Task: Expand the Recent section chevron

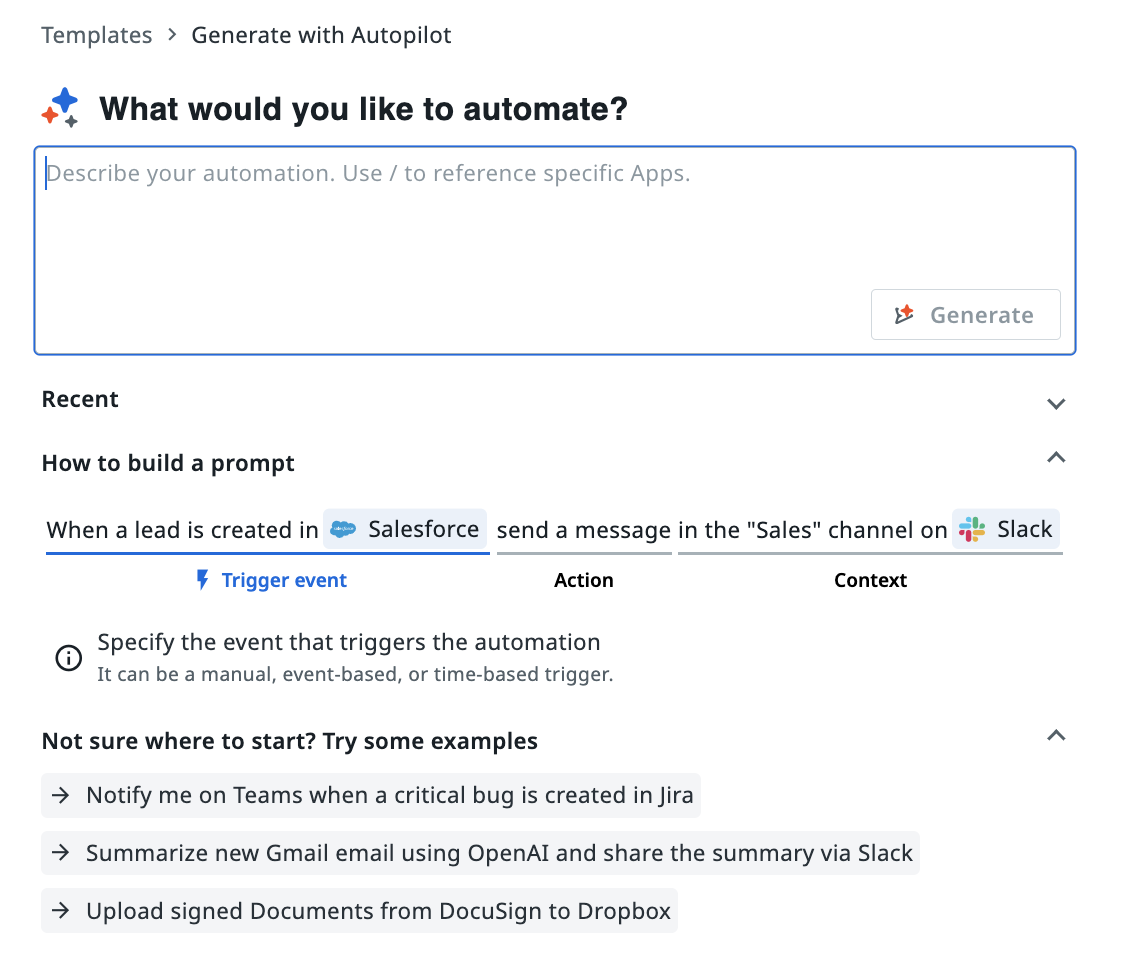Action: coord(1056,404)
